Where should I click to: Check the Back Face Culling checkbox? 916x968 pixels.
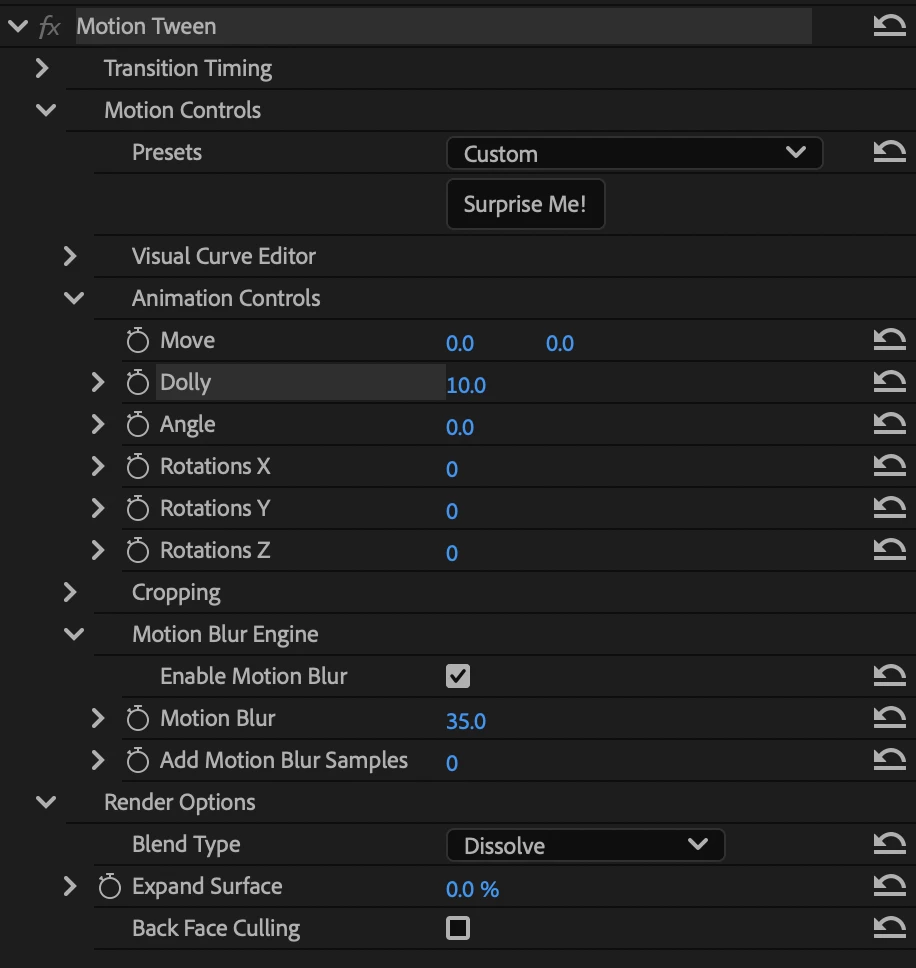[457, 928]
